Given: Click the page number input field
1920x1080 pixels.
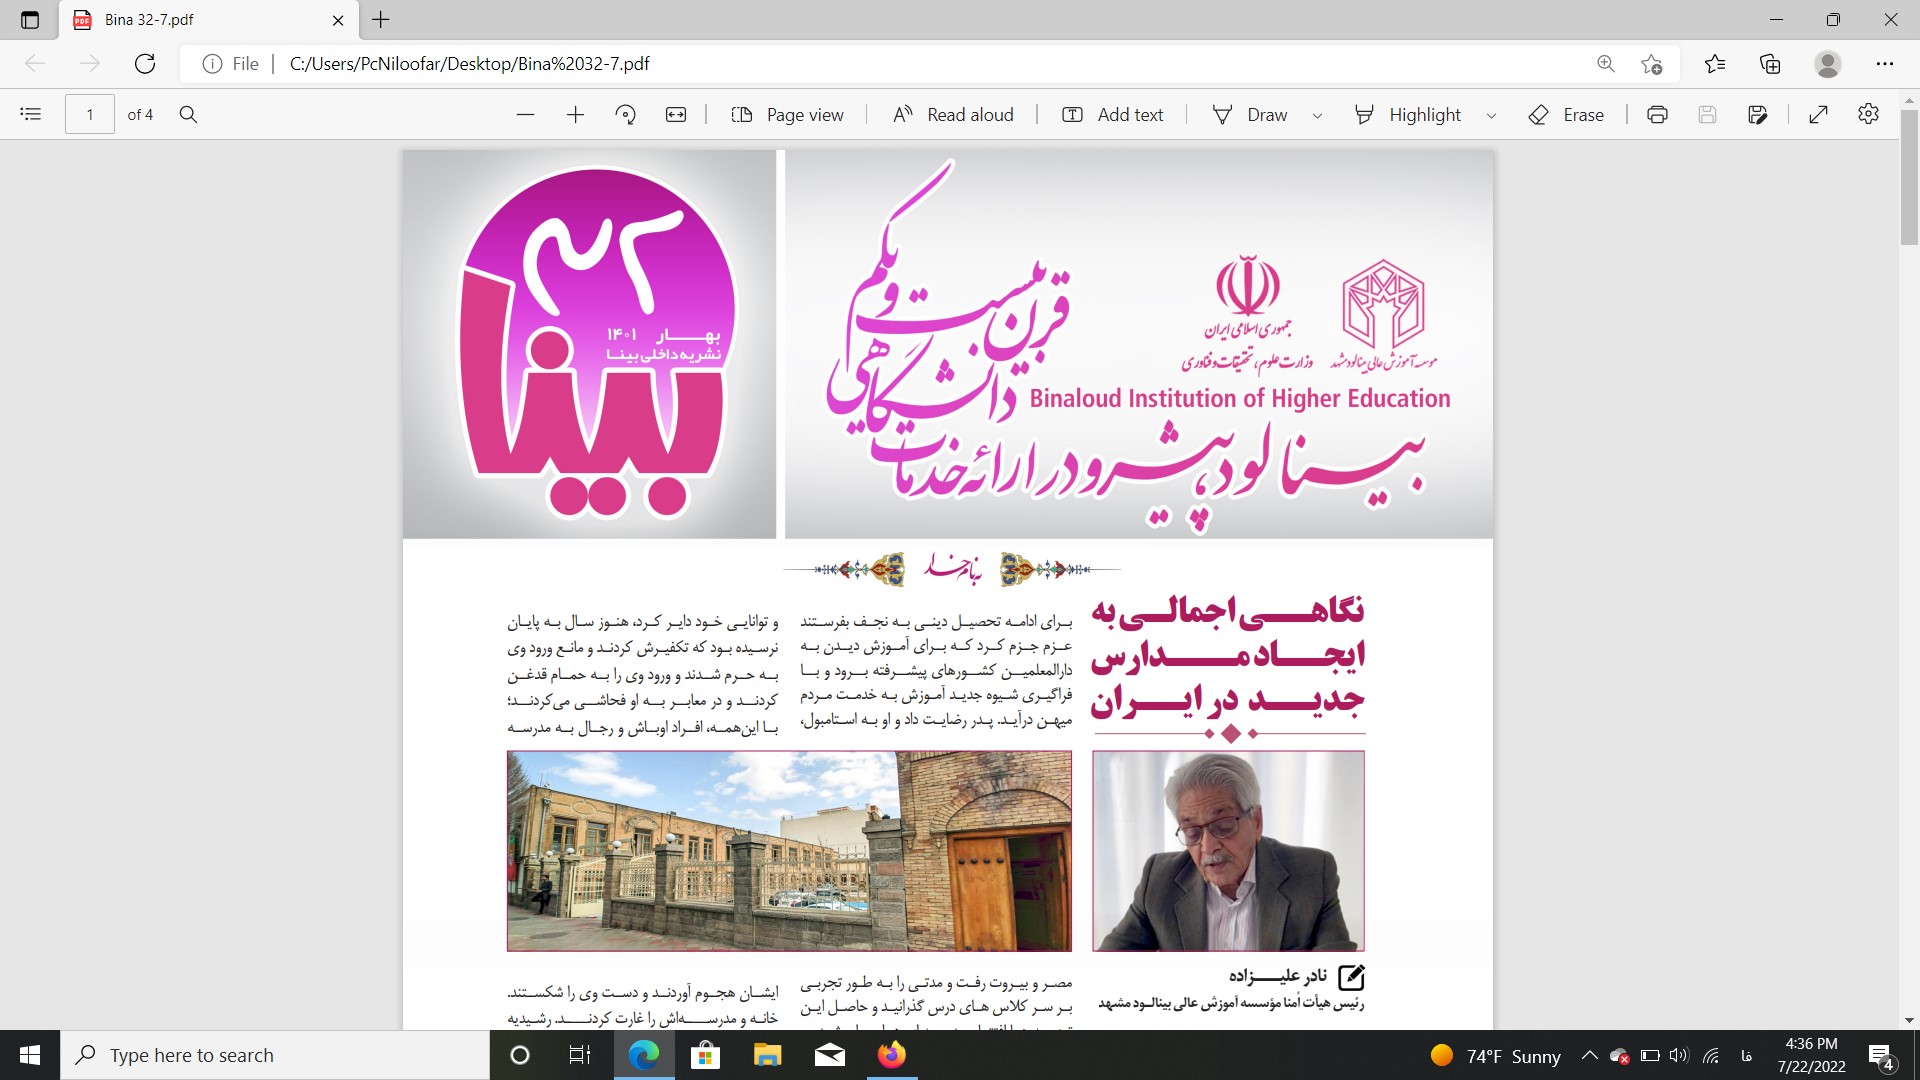Looking at the screenshot, I should (90, 115).
